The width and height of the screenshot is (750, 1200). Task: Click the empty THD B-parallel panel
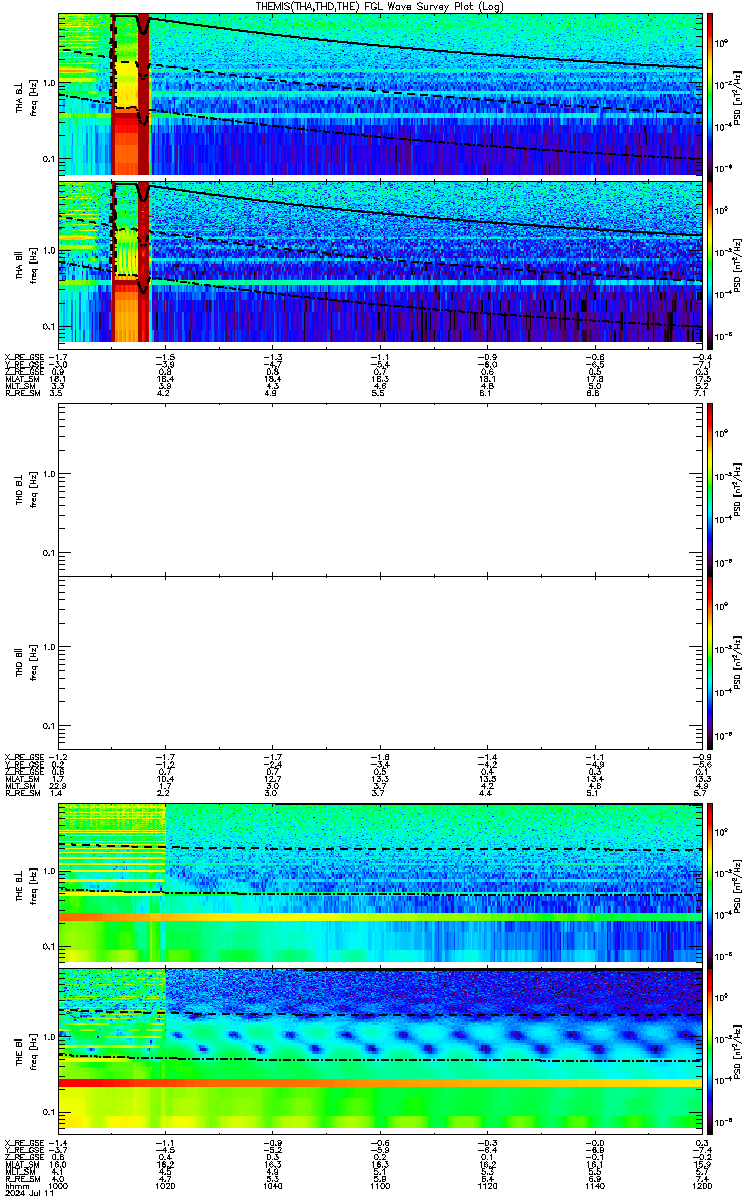380,662
